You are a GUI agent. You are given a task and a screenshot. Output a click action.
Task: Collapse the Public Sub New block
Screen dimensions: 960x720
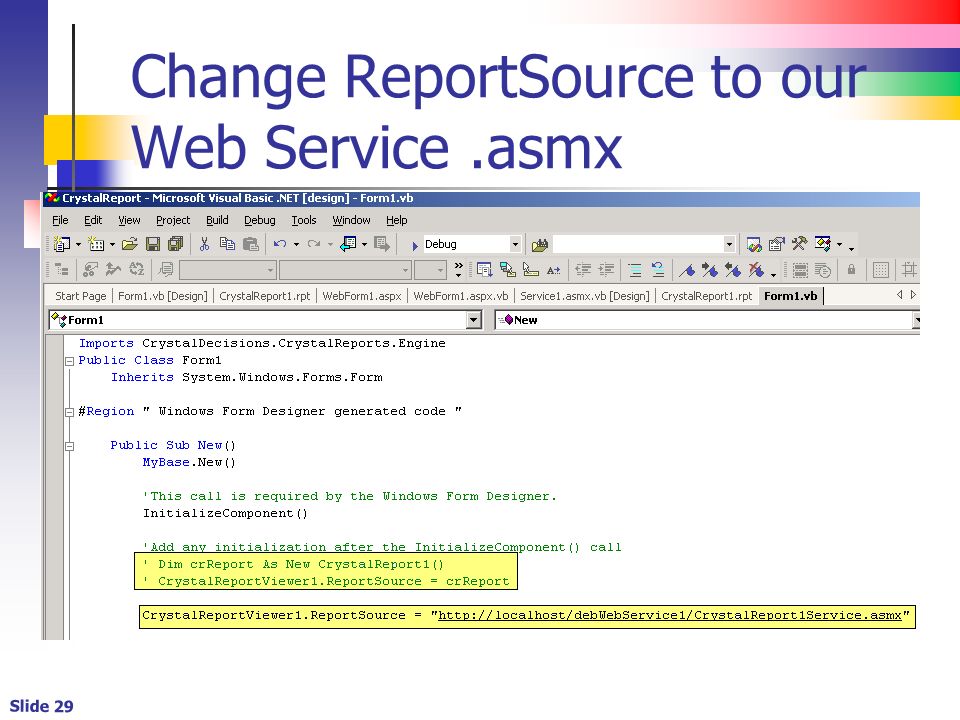point(69,446)
